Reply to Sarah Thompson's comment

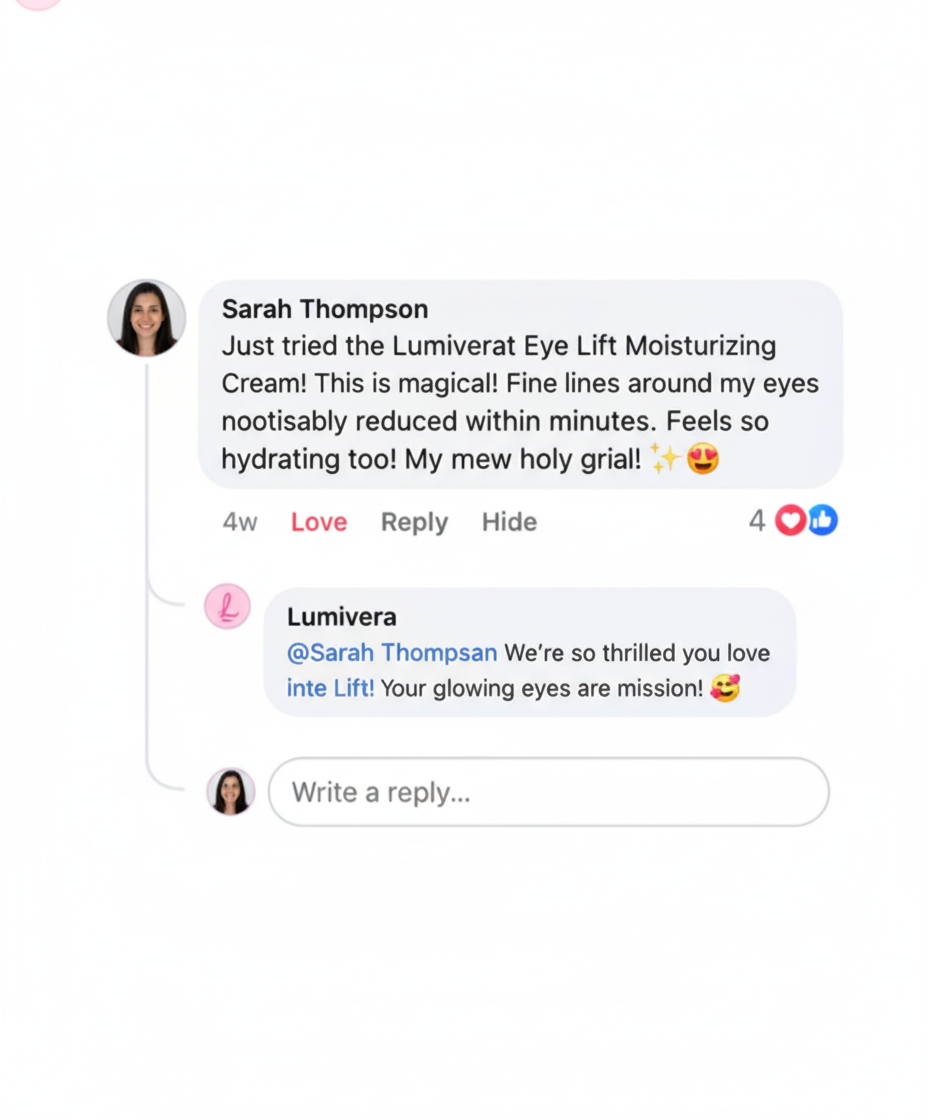[x=414, y=522]
